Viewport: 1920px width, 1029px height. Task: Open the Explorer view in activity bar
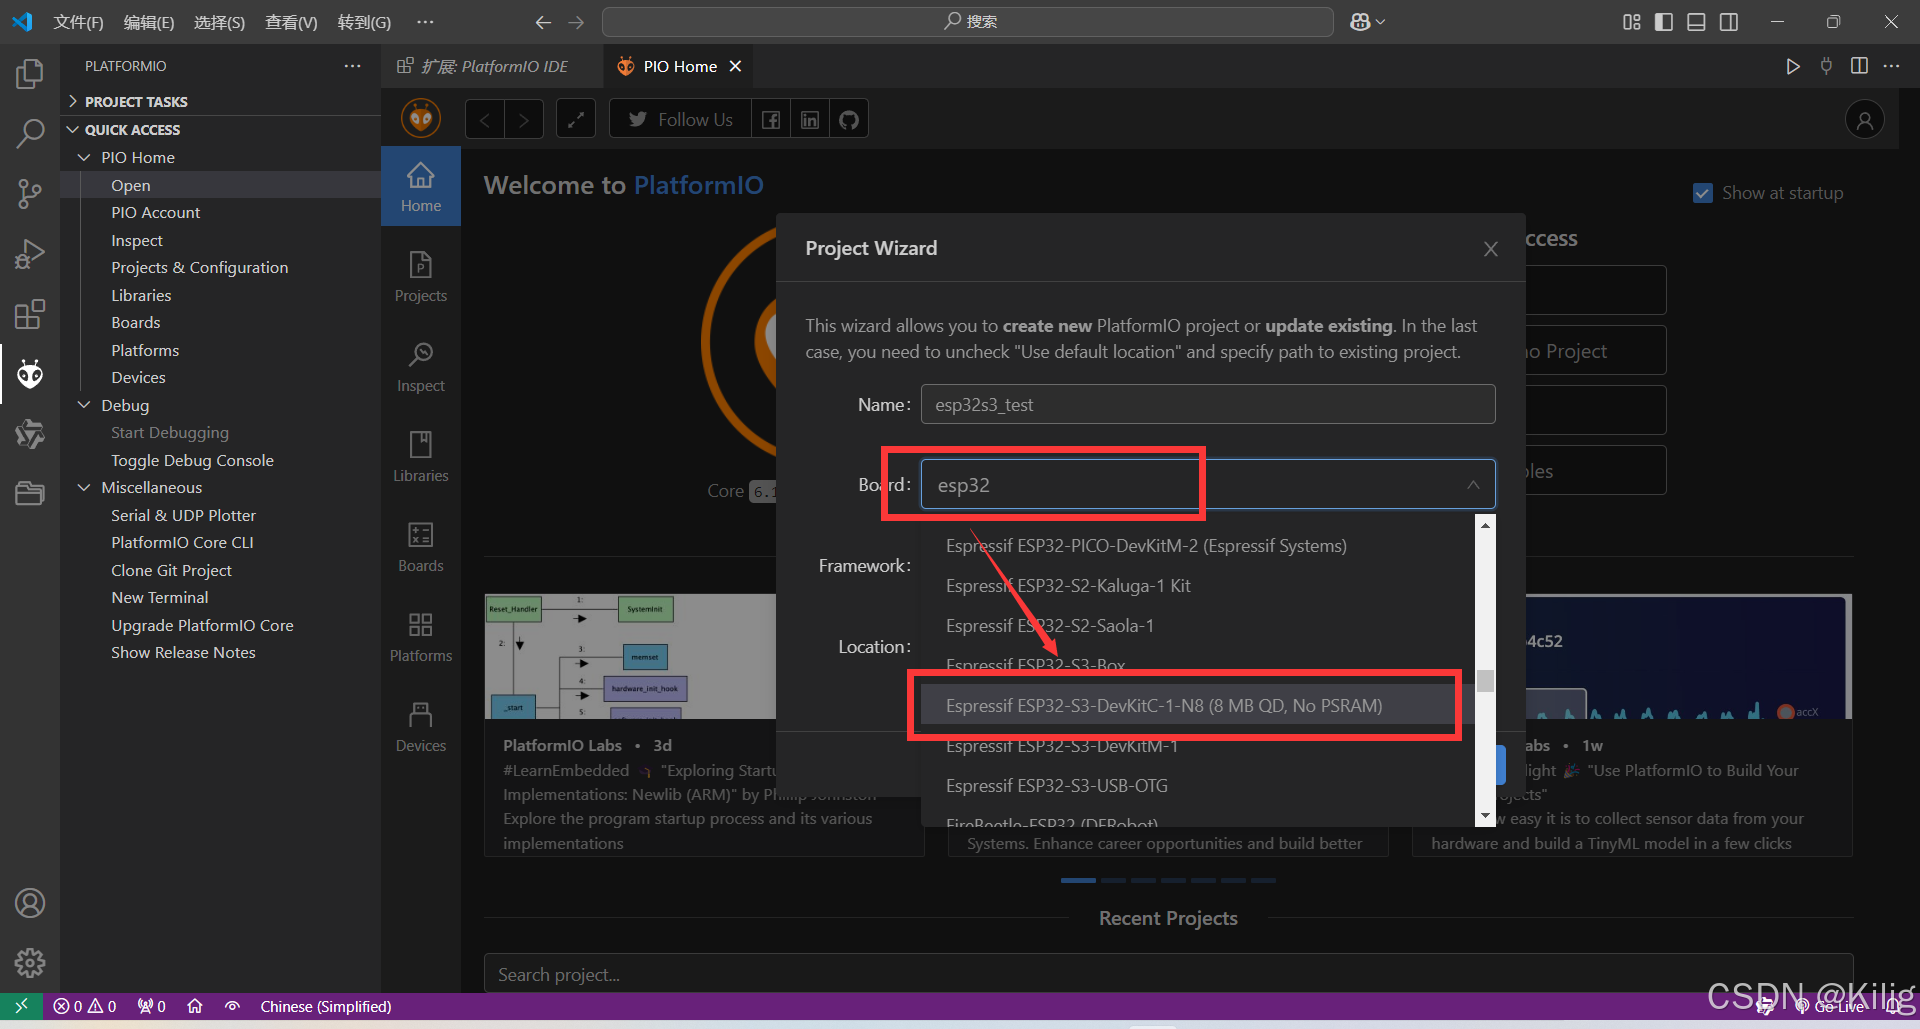[30, 74]
